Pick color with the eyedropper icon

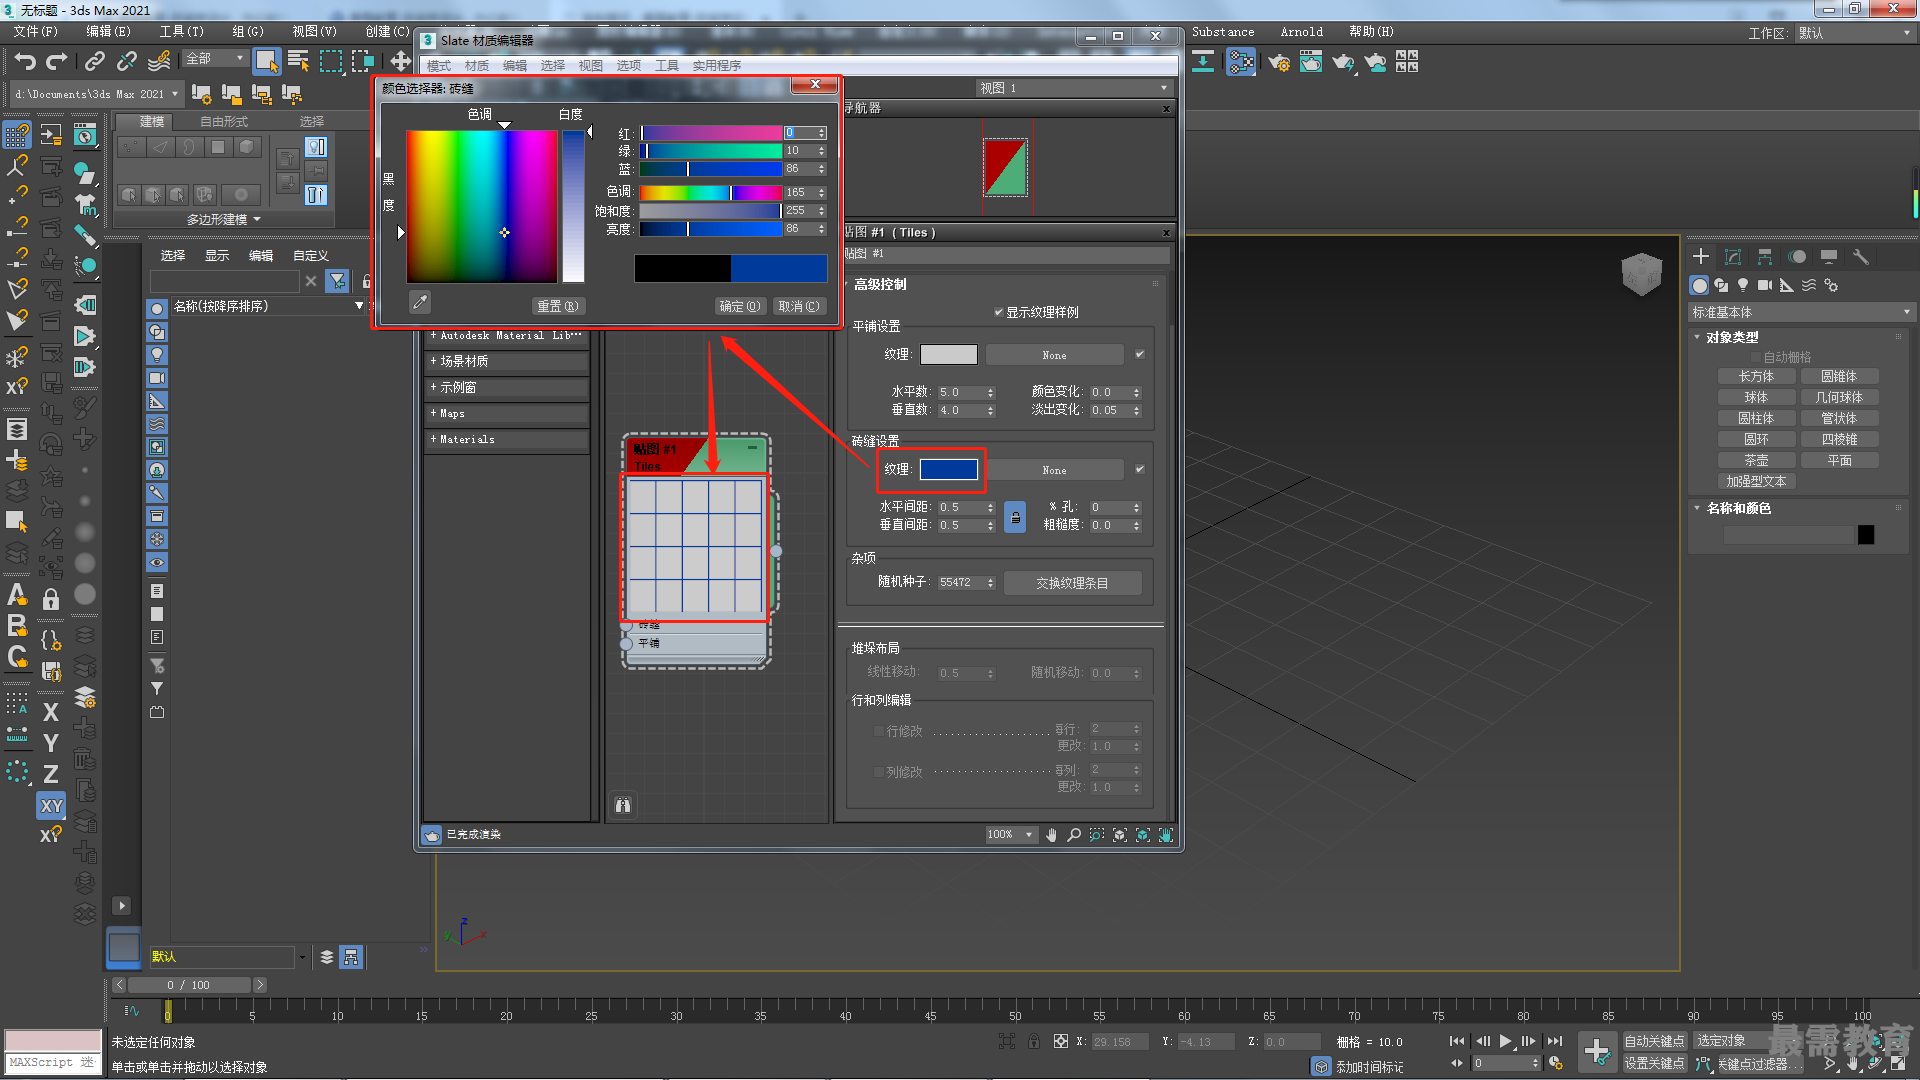420,302
